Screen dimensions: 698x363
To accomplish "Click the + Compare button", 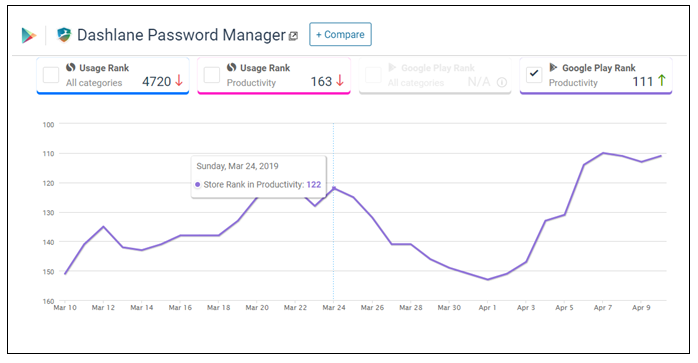I will click(x=341, y=34).
